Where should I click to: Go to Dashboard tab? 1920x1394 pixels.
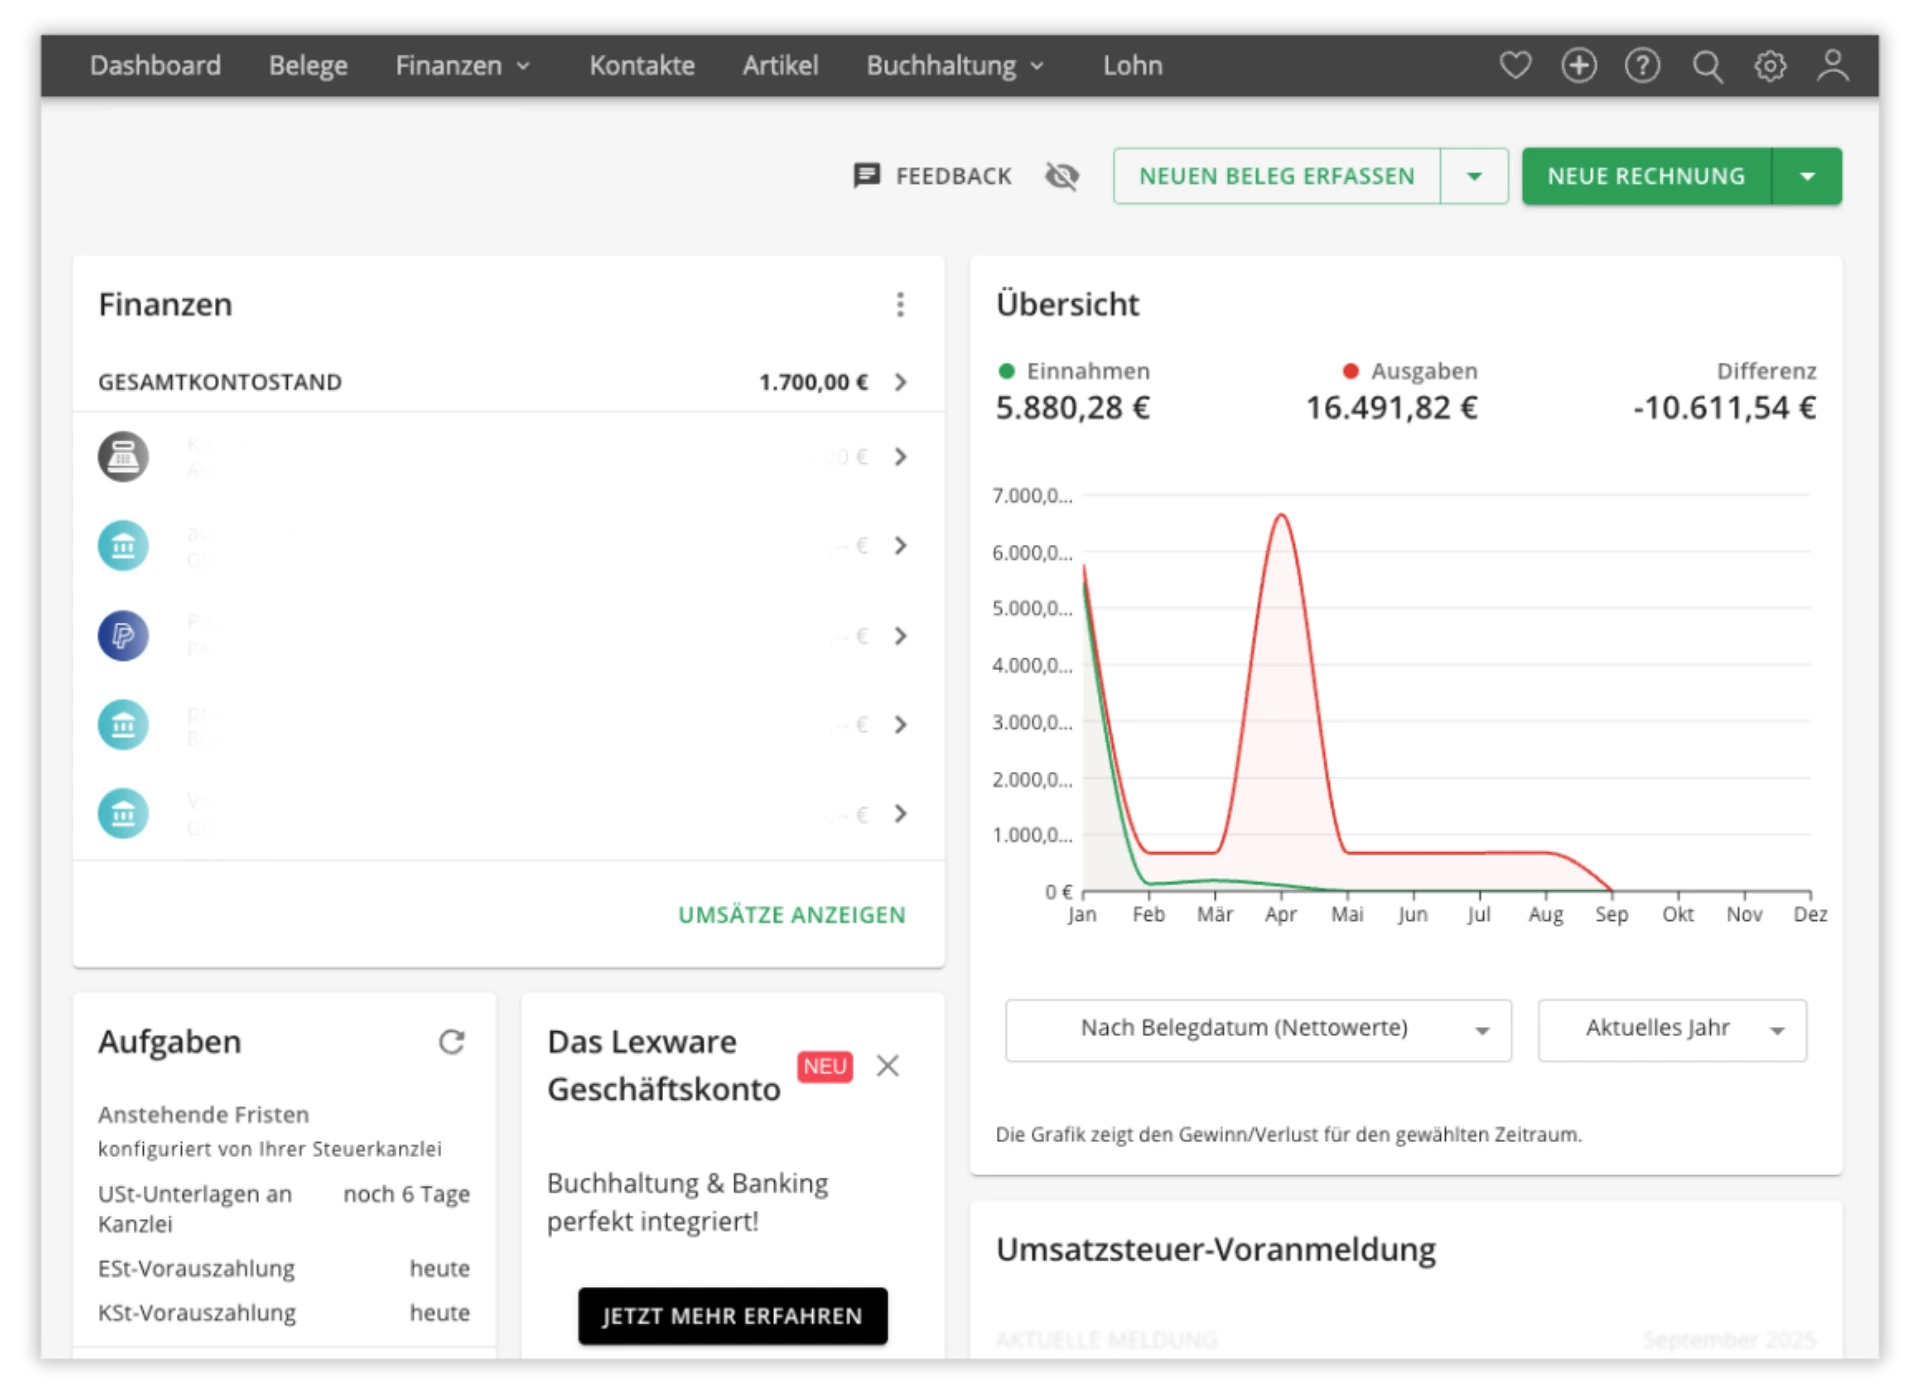(155, 66)
